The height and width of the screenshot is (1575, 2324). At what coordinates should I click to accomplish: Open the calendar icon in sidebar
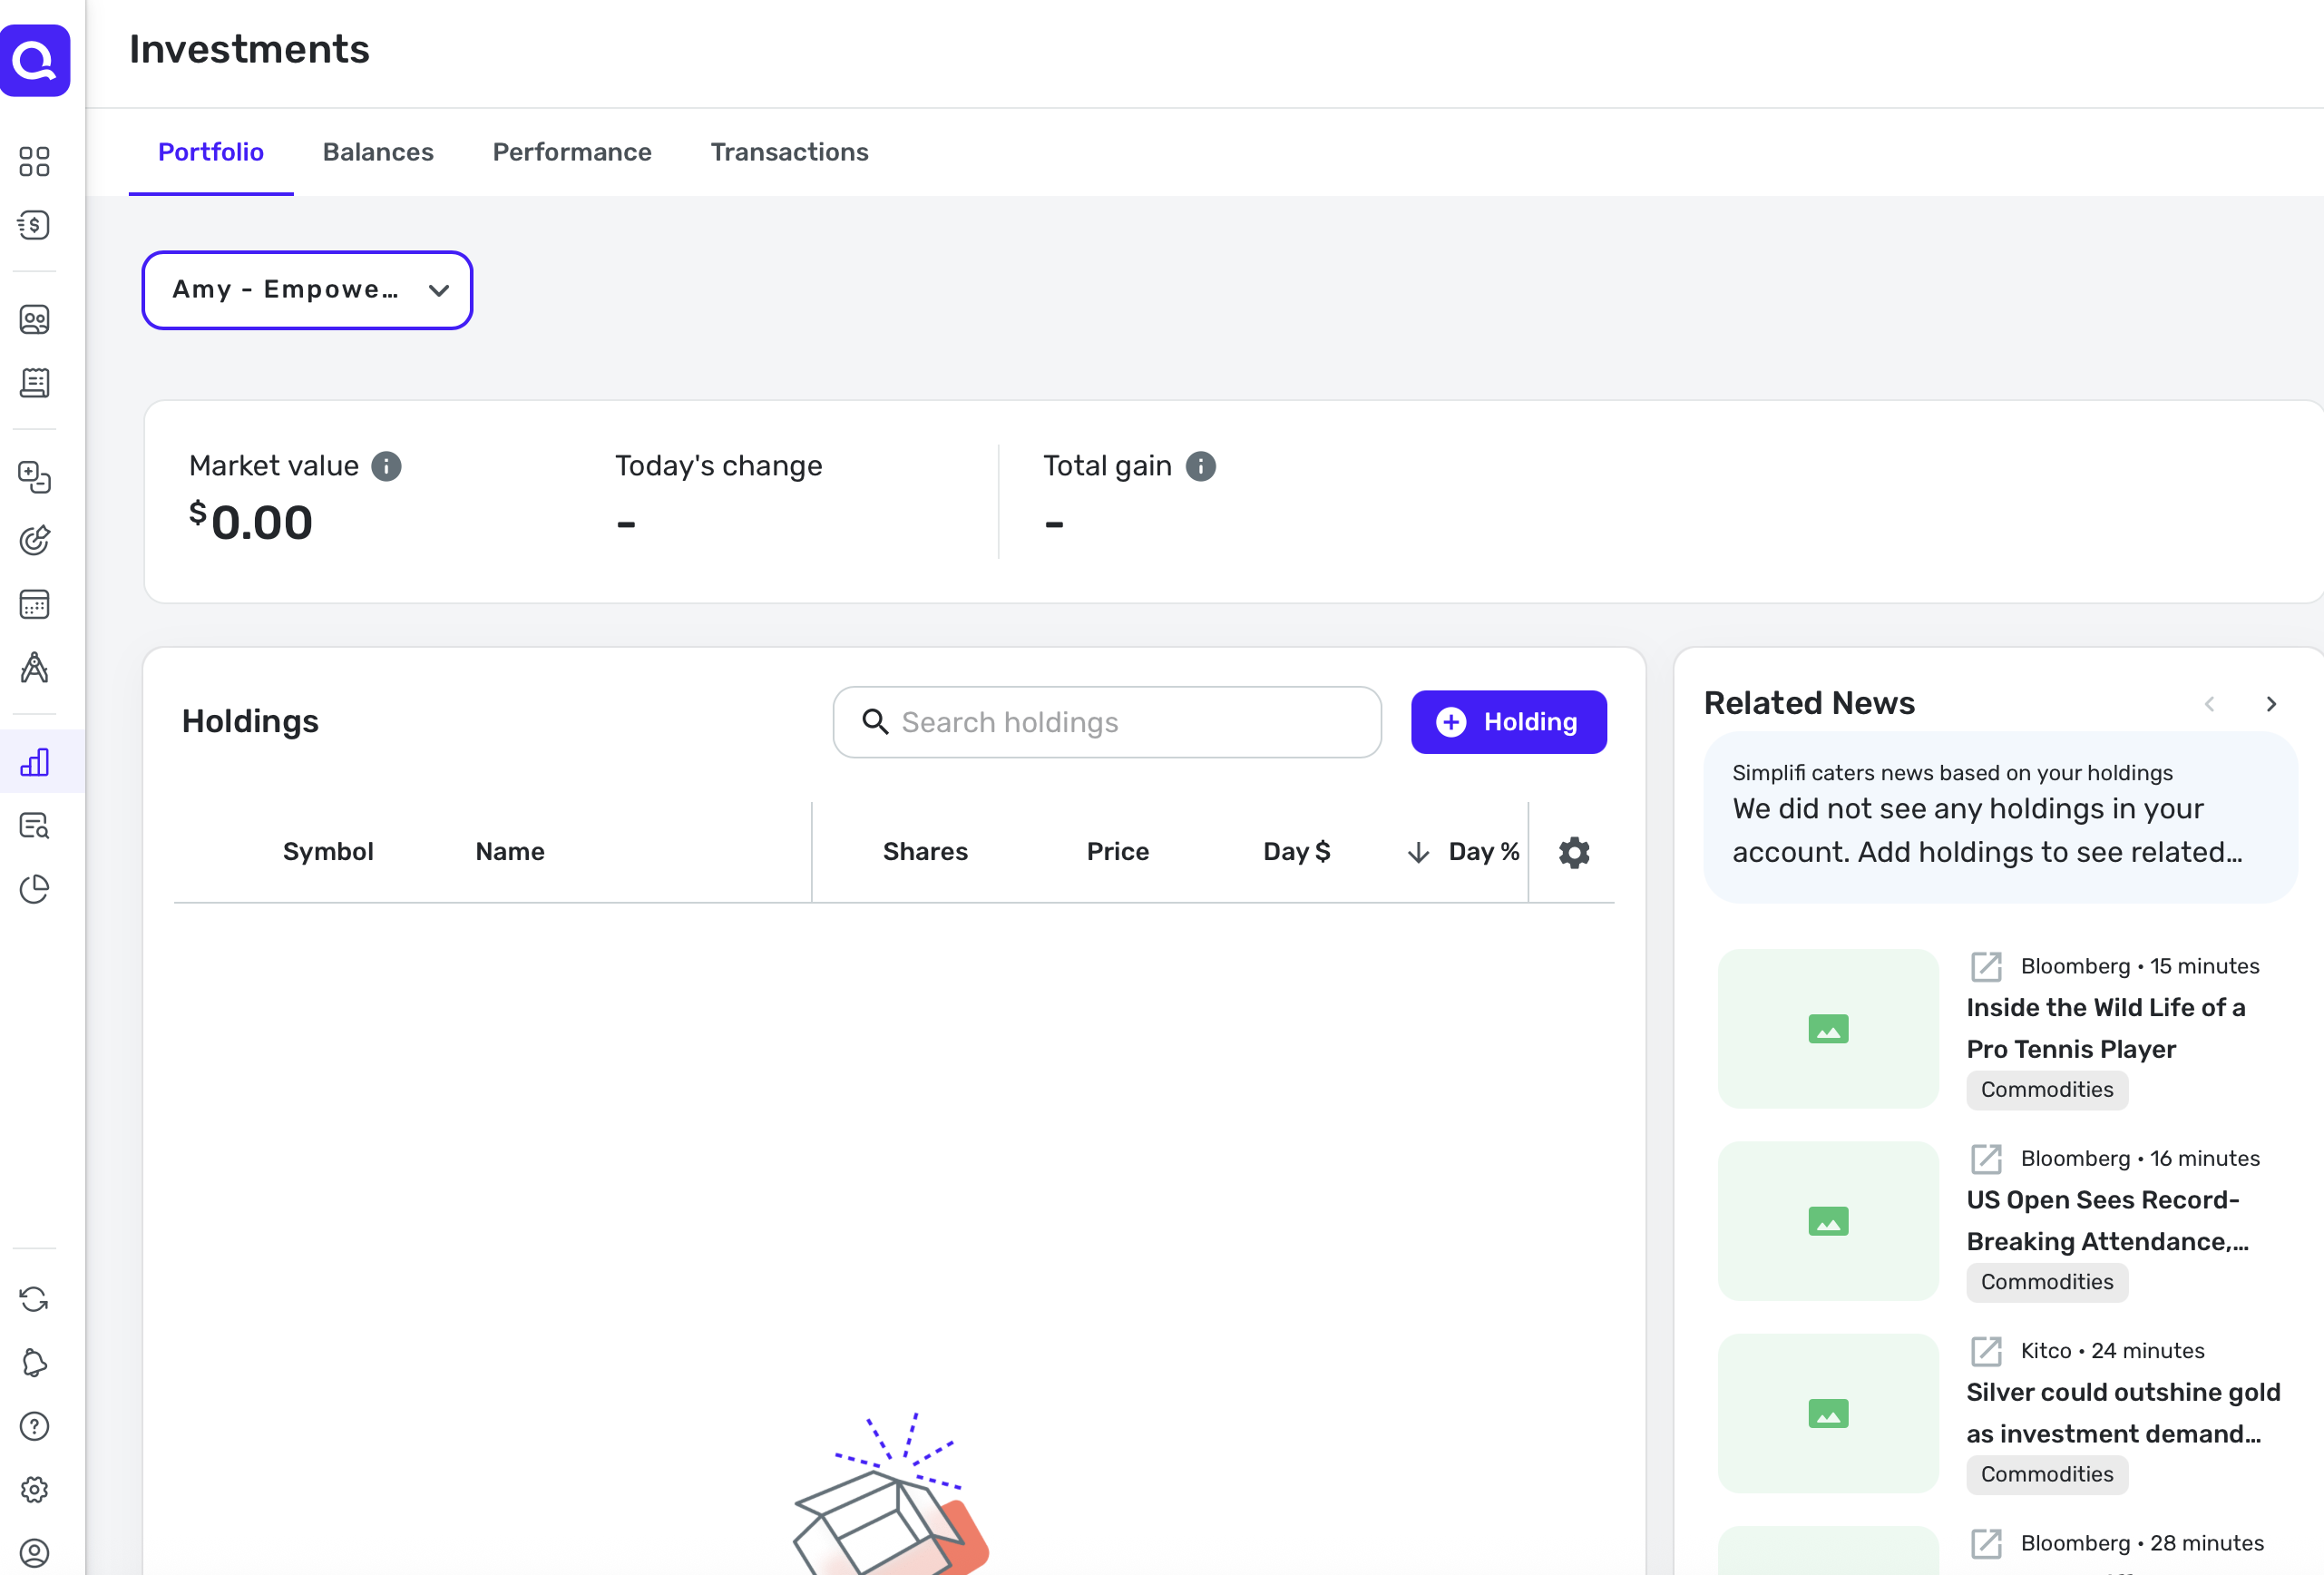coord(34,604)
